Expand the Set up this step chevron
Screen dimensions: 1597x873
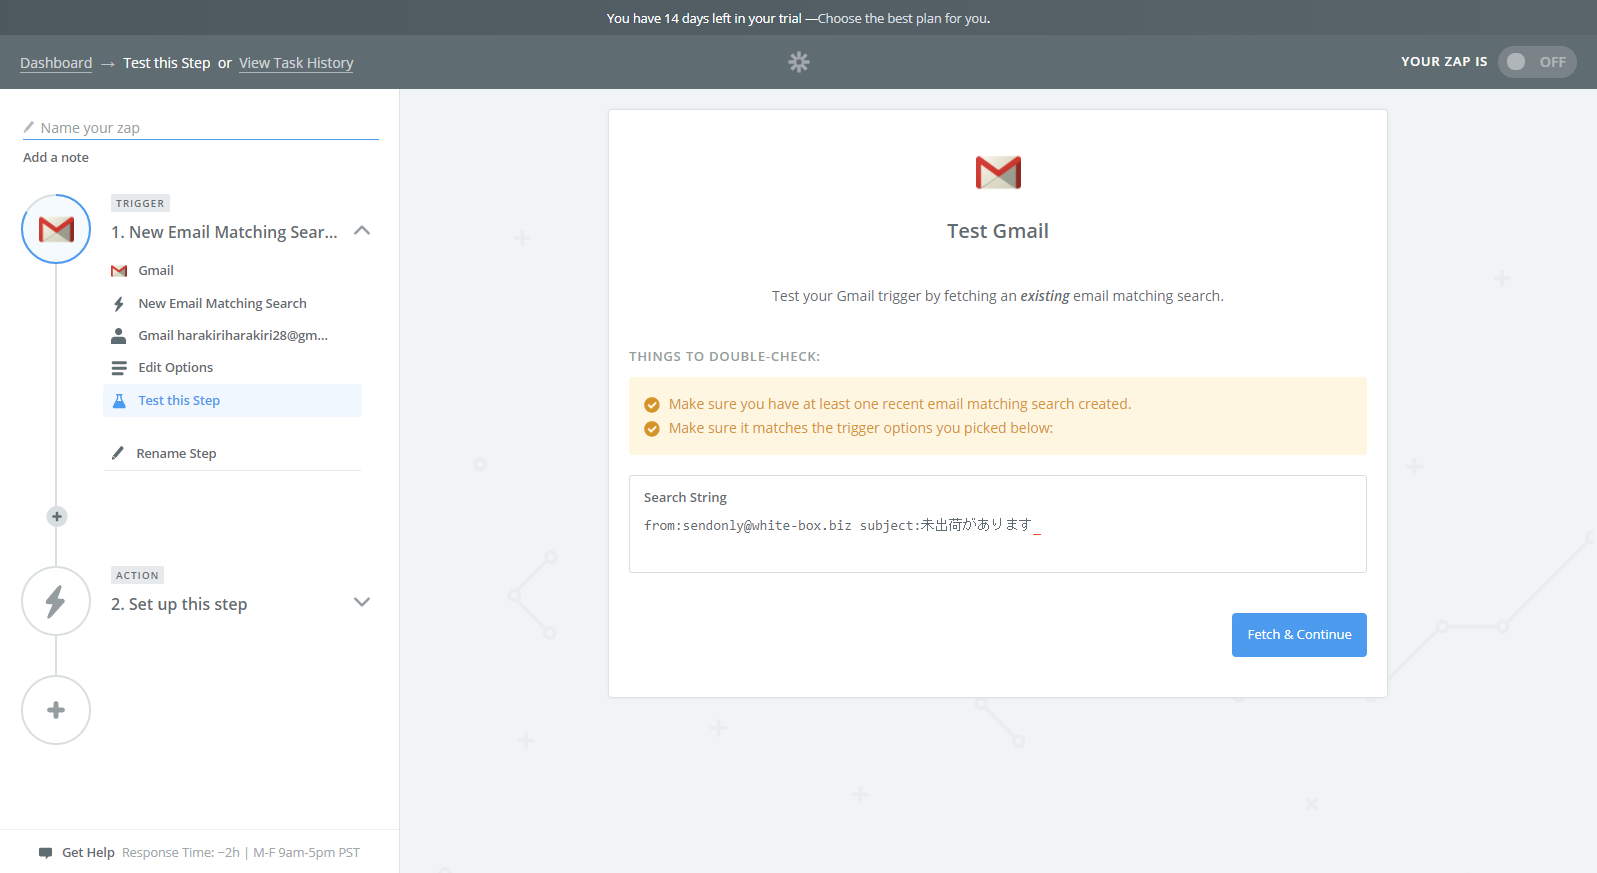[x=362, y=602]
